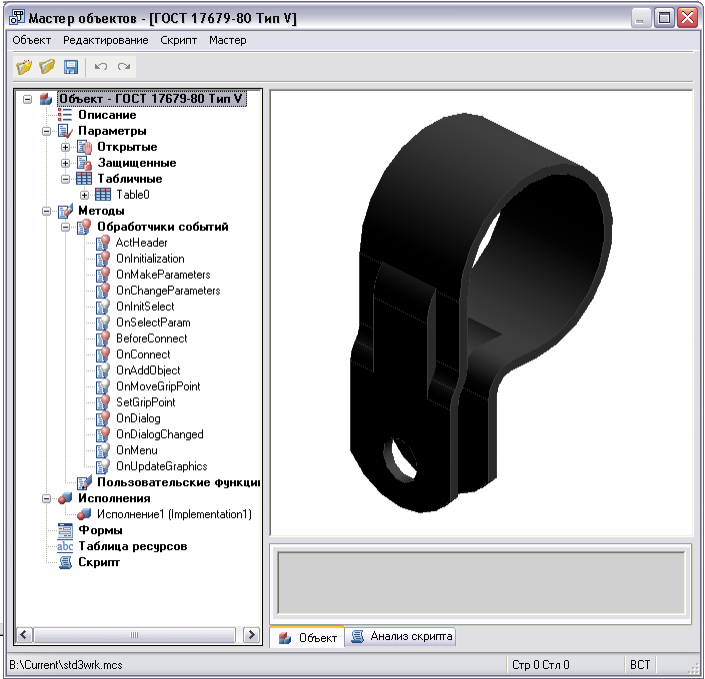Click the Save floppy disk icon
The height and width of the screenshot is (679, 705).
[71, 67]
